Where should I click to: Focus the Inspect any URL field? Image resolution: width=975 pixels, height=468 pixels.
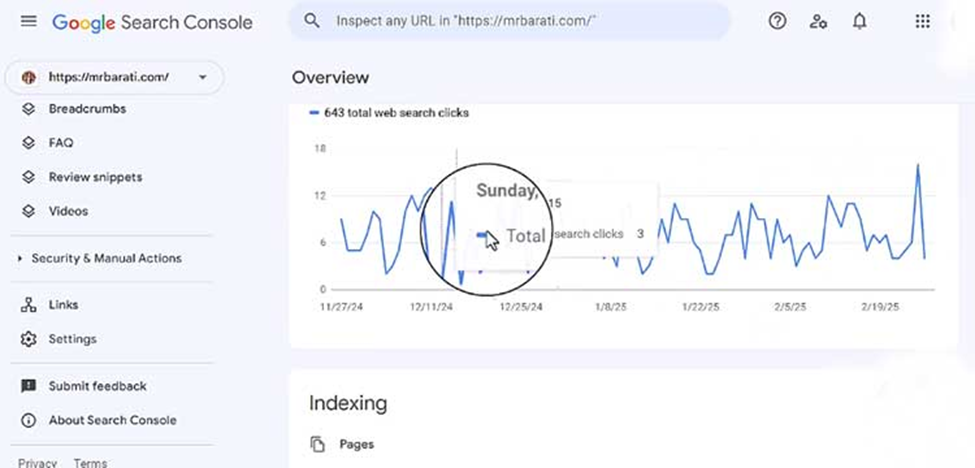509,21
